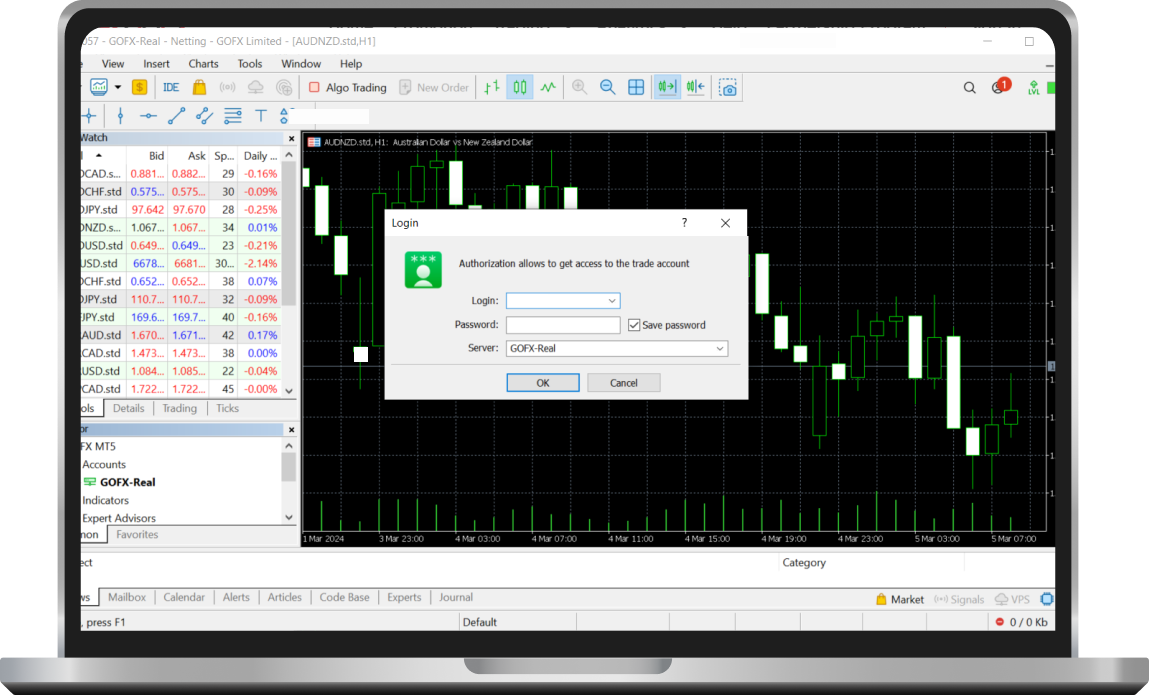Select the vertical line drawing tool

coord(120,116)
